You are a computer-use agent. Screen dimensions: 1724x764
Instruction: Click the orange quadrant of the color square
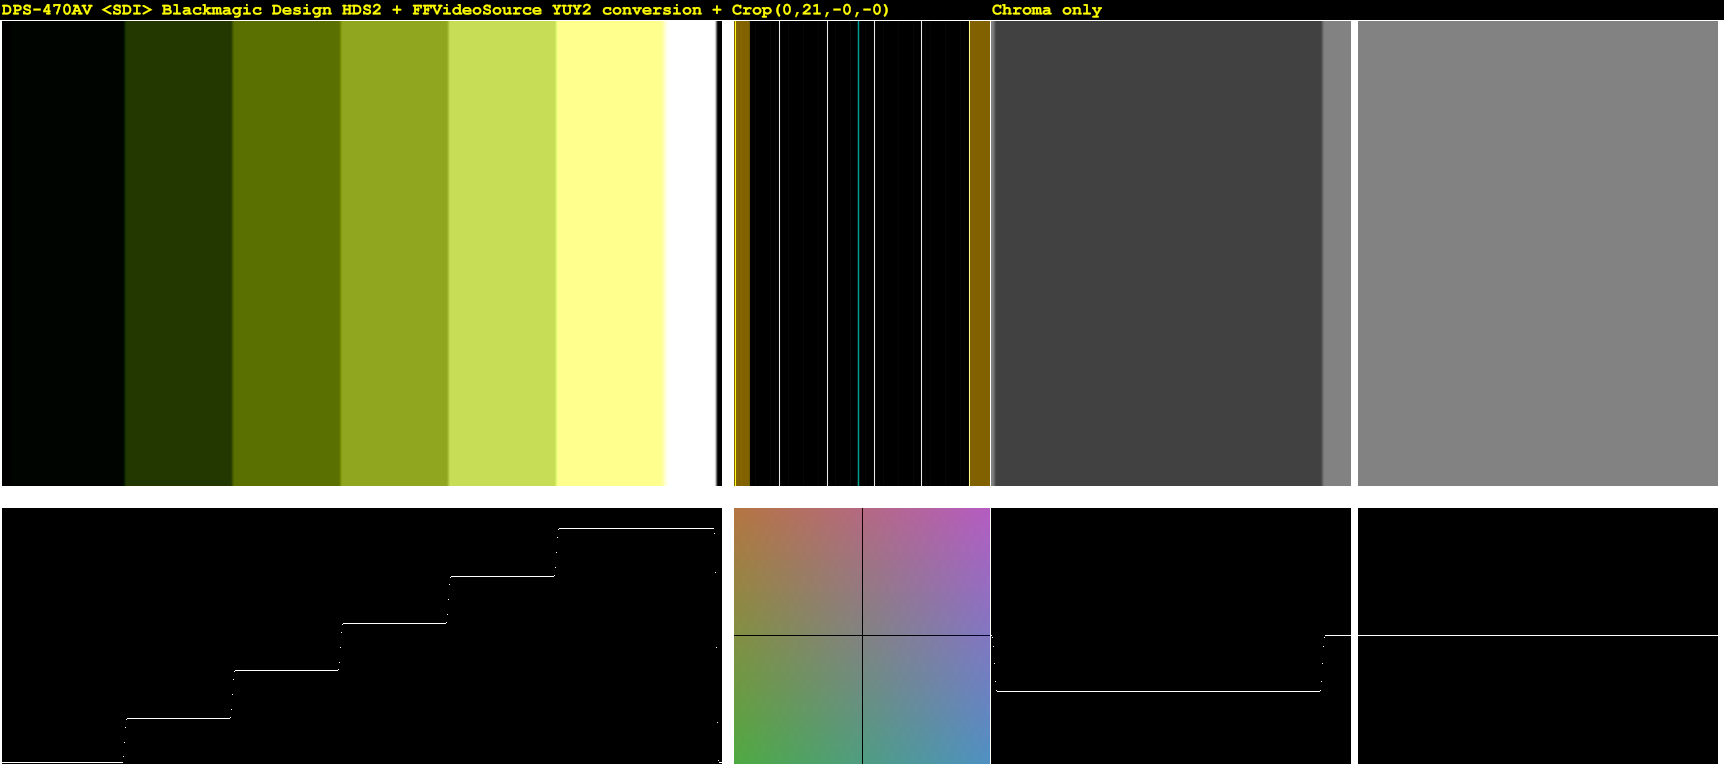(x=798, y=571)
